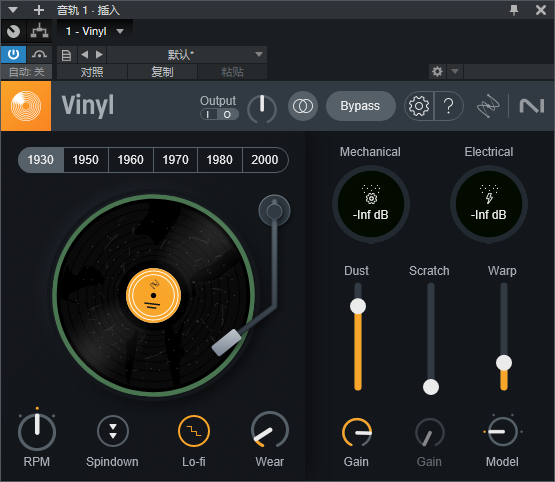Click the 复制 copy button
Viewport: 555px width, 482px height.
coord(162,72)
